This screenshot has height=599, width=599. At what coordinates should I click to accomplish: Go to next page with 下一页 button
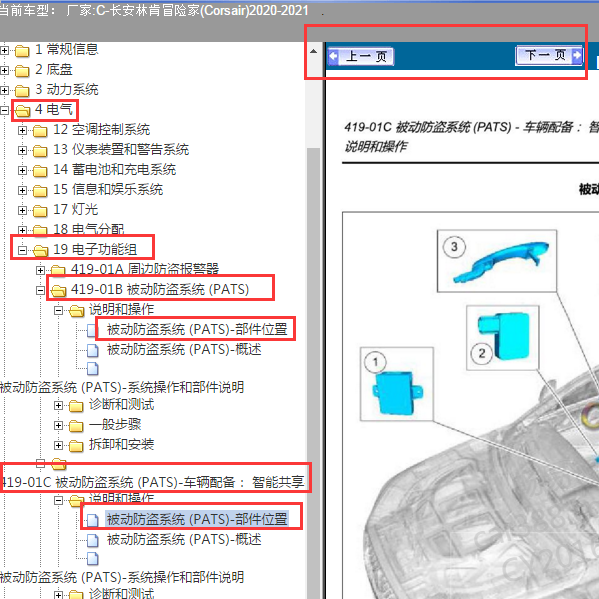549,56
